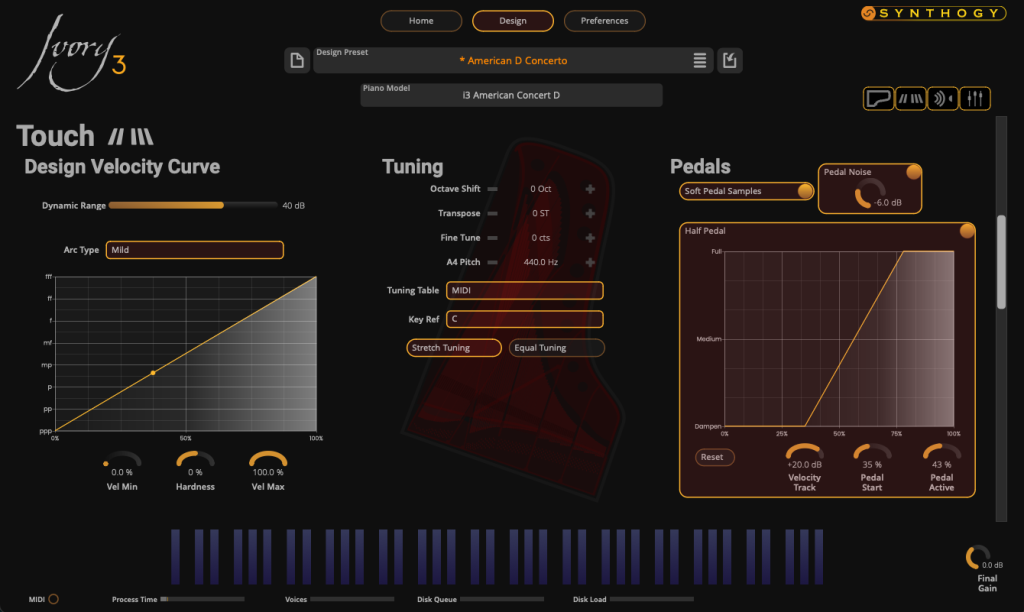Click the MIDI activity indicator
This screenshot has width=1024, height=612.
click(x=54, y=599)
